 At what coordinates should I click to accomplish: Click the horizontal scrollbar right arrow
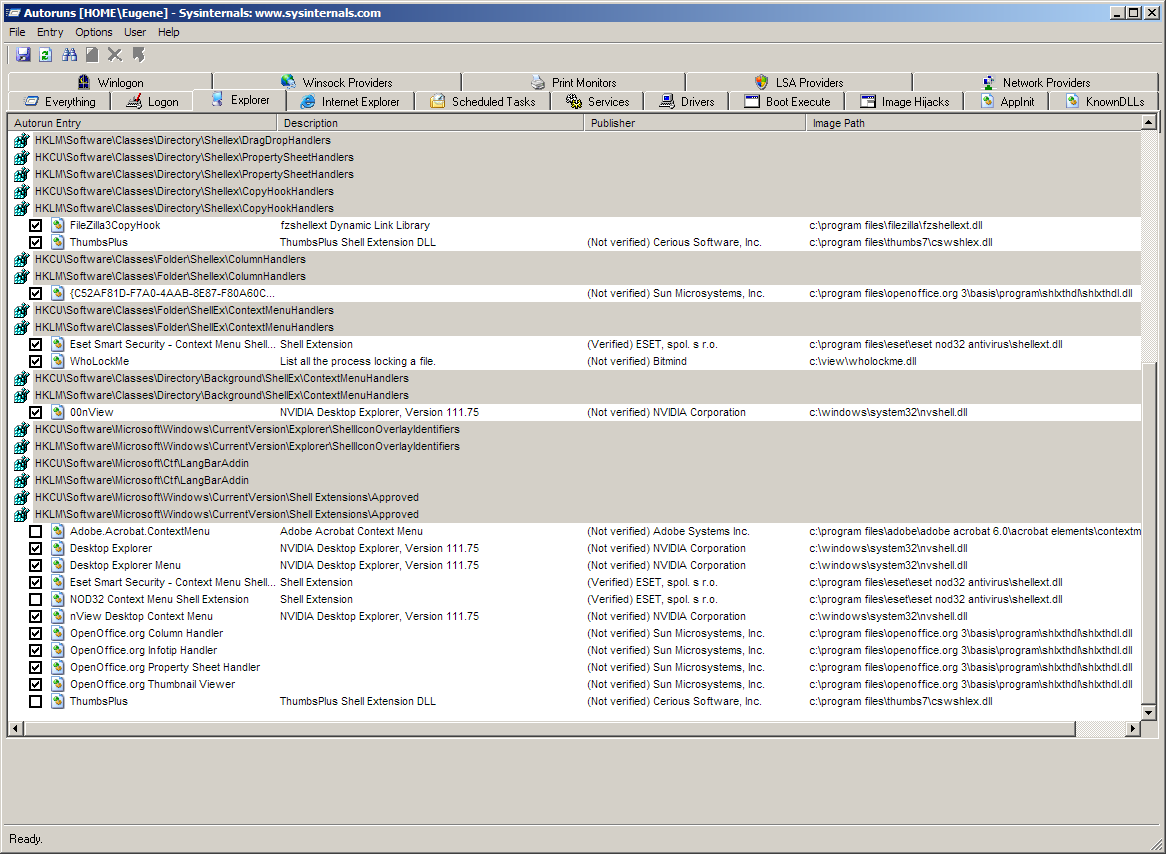tap(1133, 728)
